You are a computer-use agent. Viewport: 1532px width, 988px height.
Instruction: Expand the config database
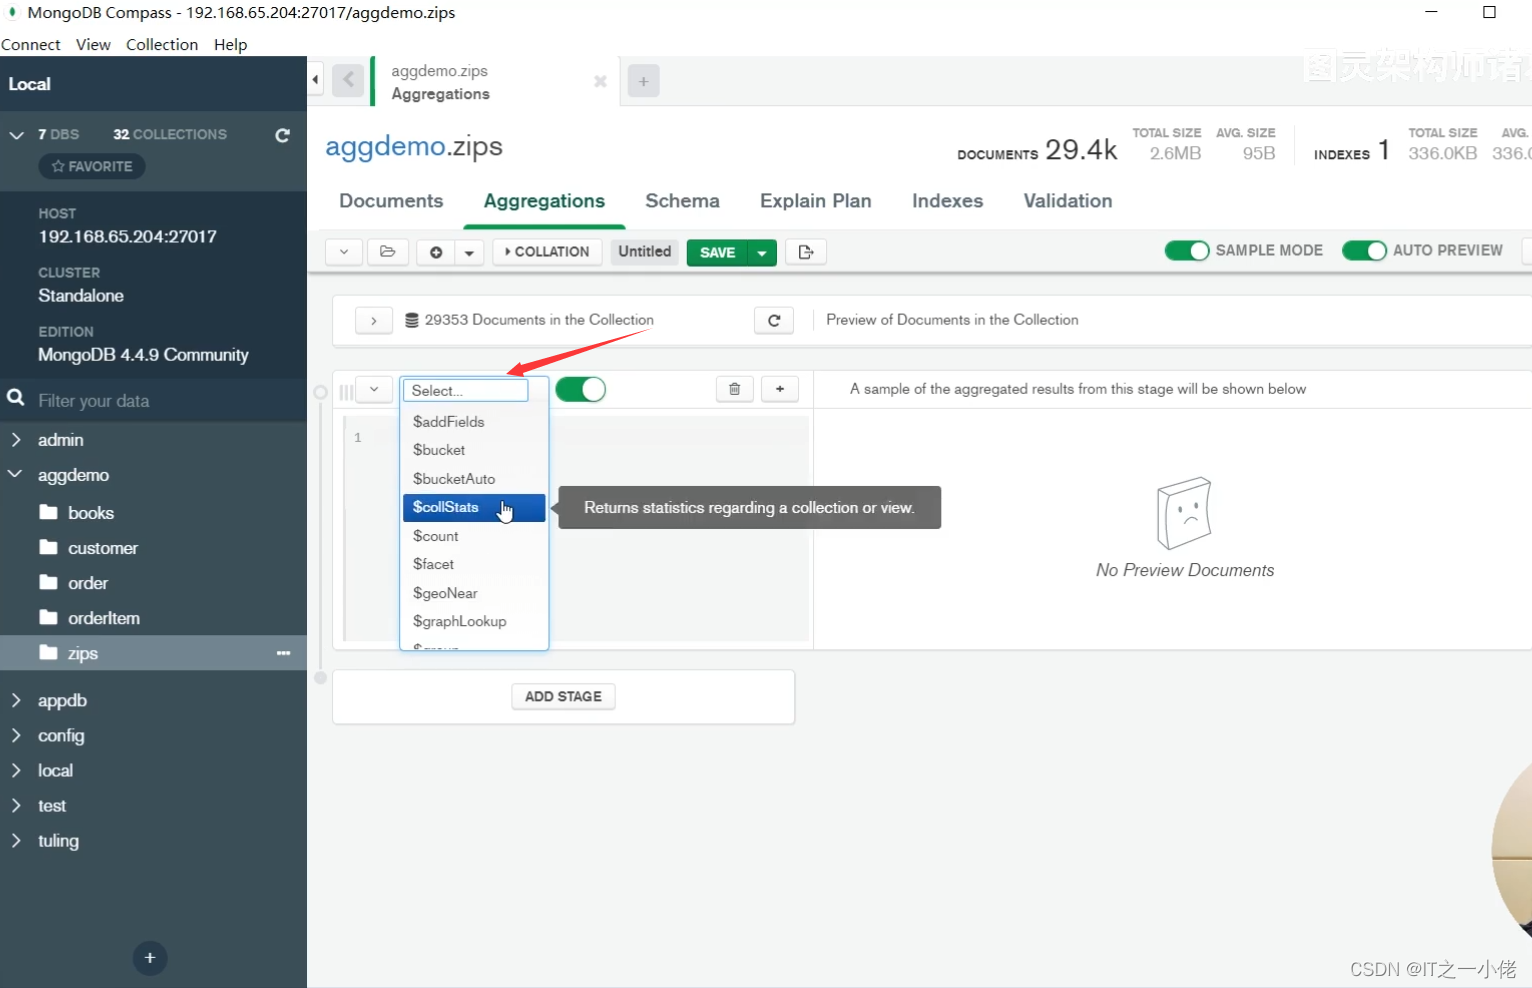click(16, 735)
